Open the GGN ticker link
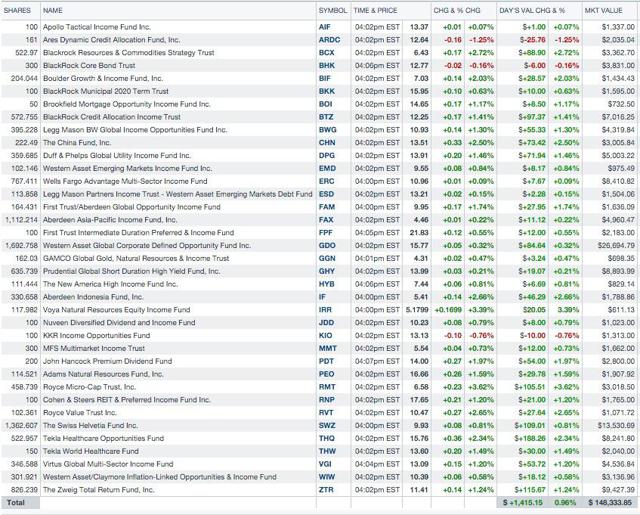640x515 pixels. pos(327,258)
